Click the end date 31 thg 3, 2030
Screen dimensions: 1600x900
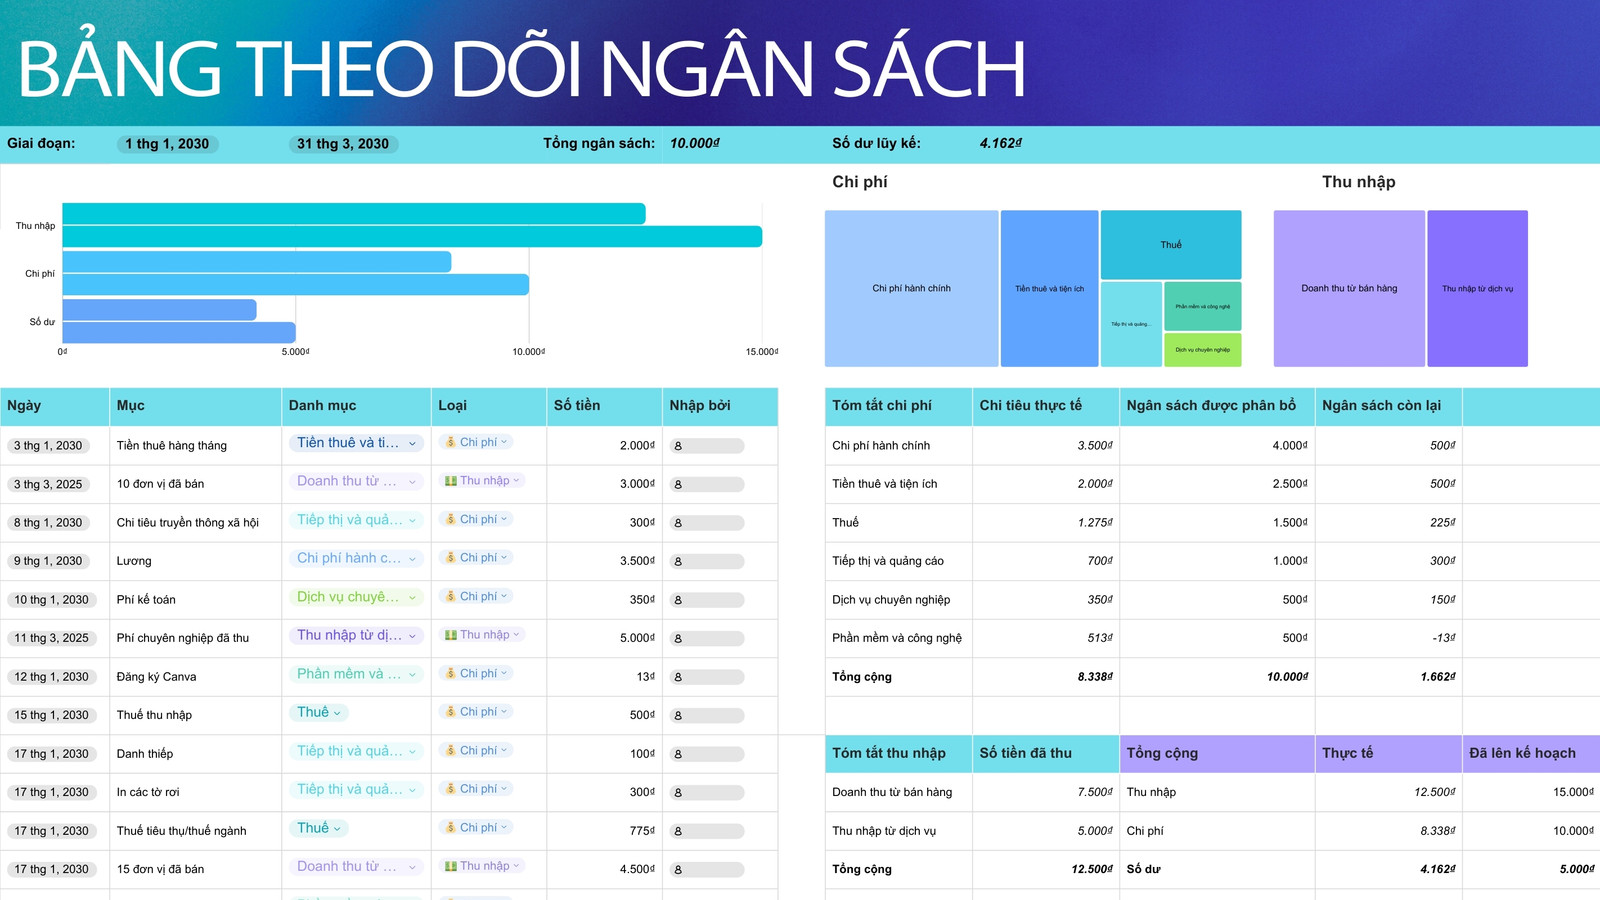343,144
